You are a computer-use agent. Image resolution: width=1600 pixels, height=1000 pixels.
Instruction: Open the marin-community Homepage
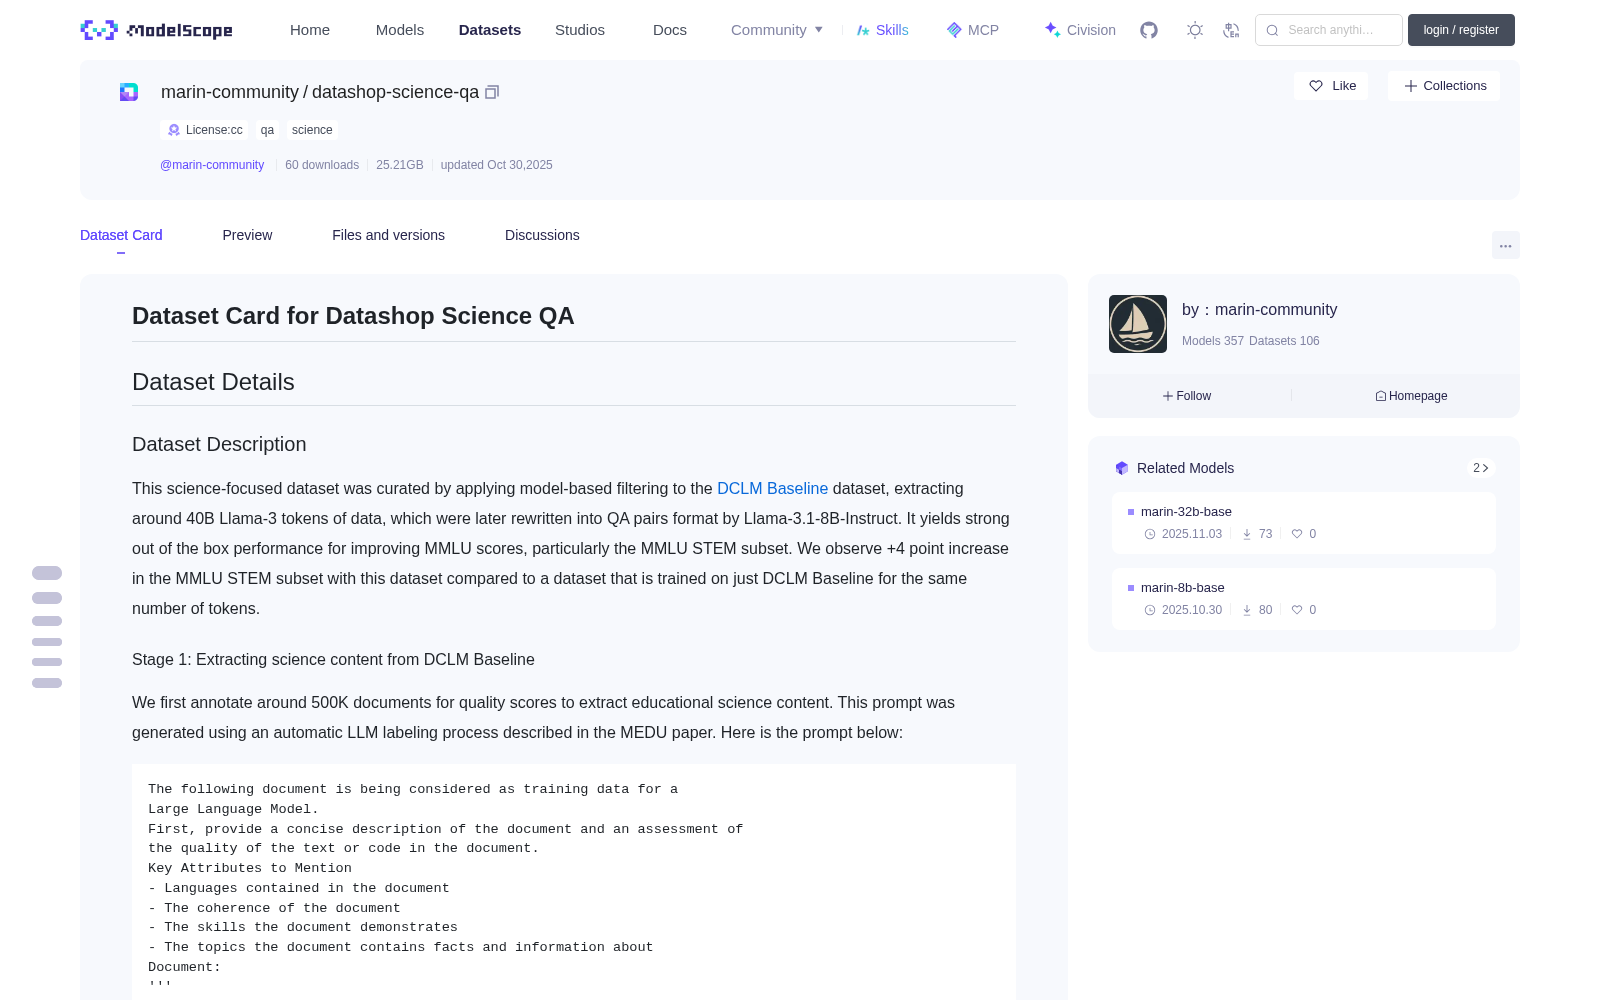coord(1411,396)
